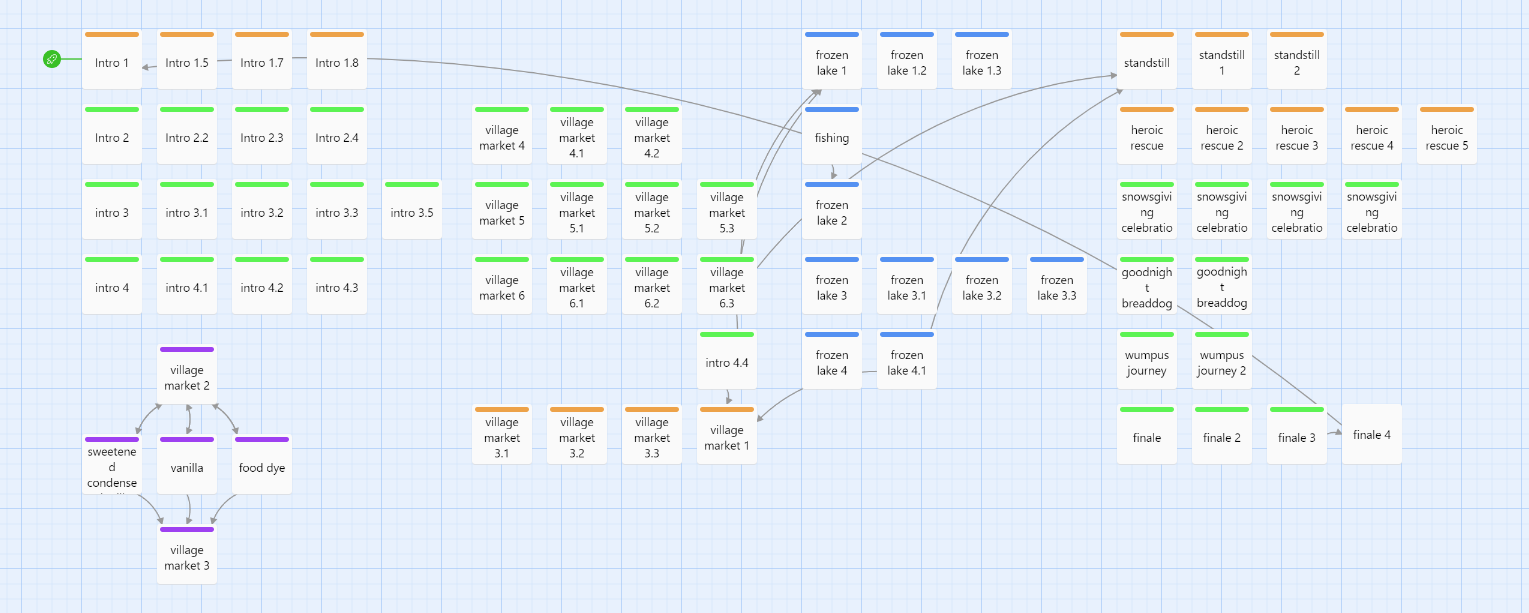Select the "village market 5.2" passage
Image resolution: width=1529 pixels, height=613 pixels.
[652, 210]
